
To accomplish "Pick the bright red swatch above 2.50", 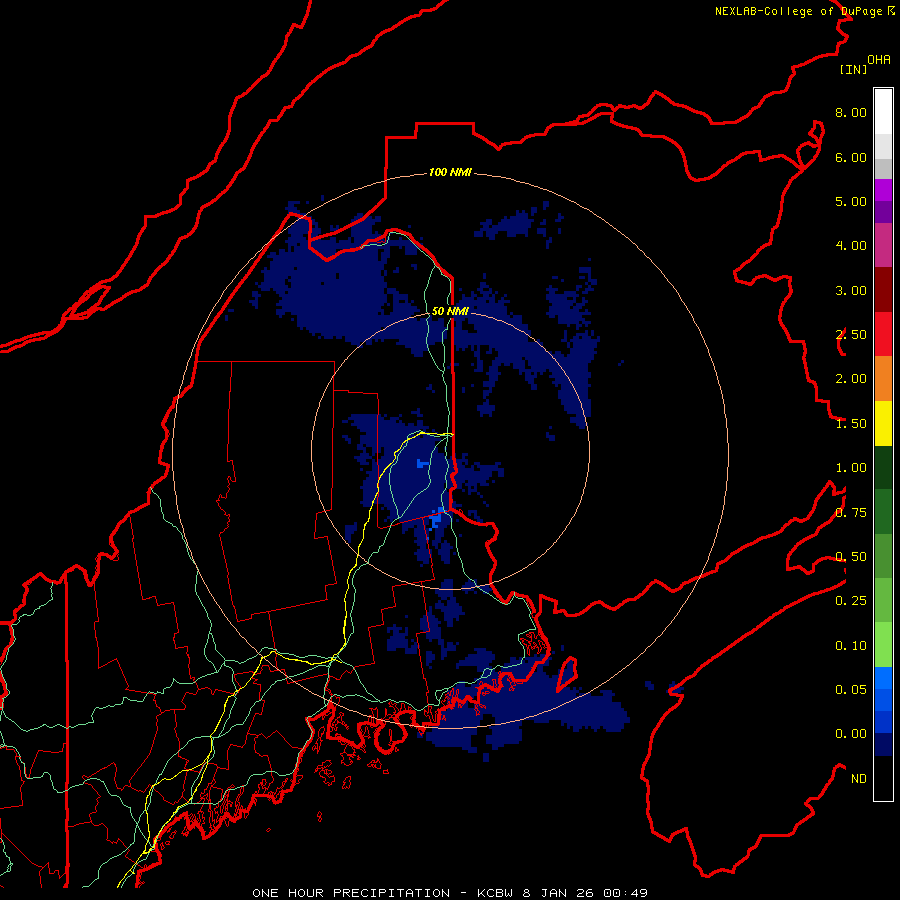I will (883, 334).
